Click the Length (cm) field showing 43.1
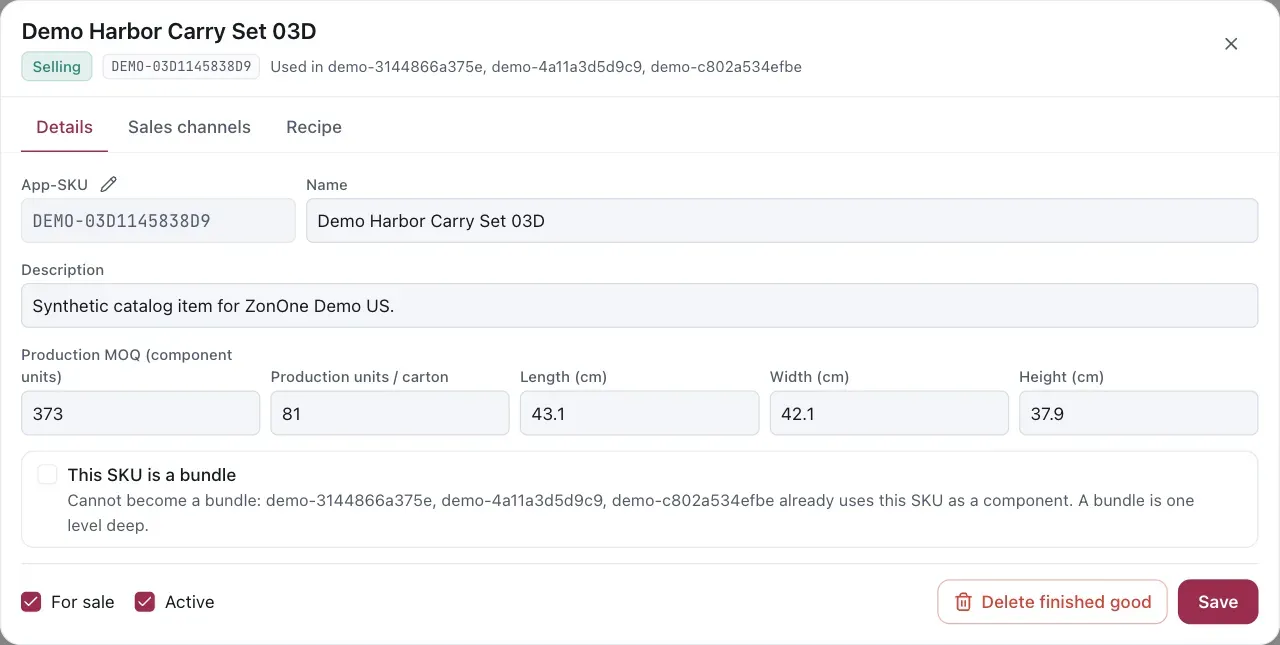Image resolution: width=1280 pixels, height=645 pixels. click(640, 413)
